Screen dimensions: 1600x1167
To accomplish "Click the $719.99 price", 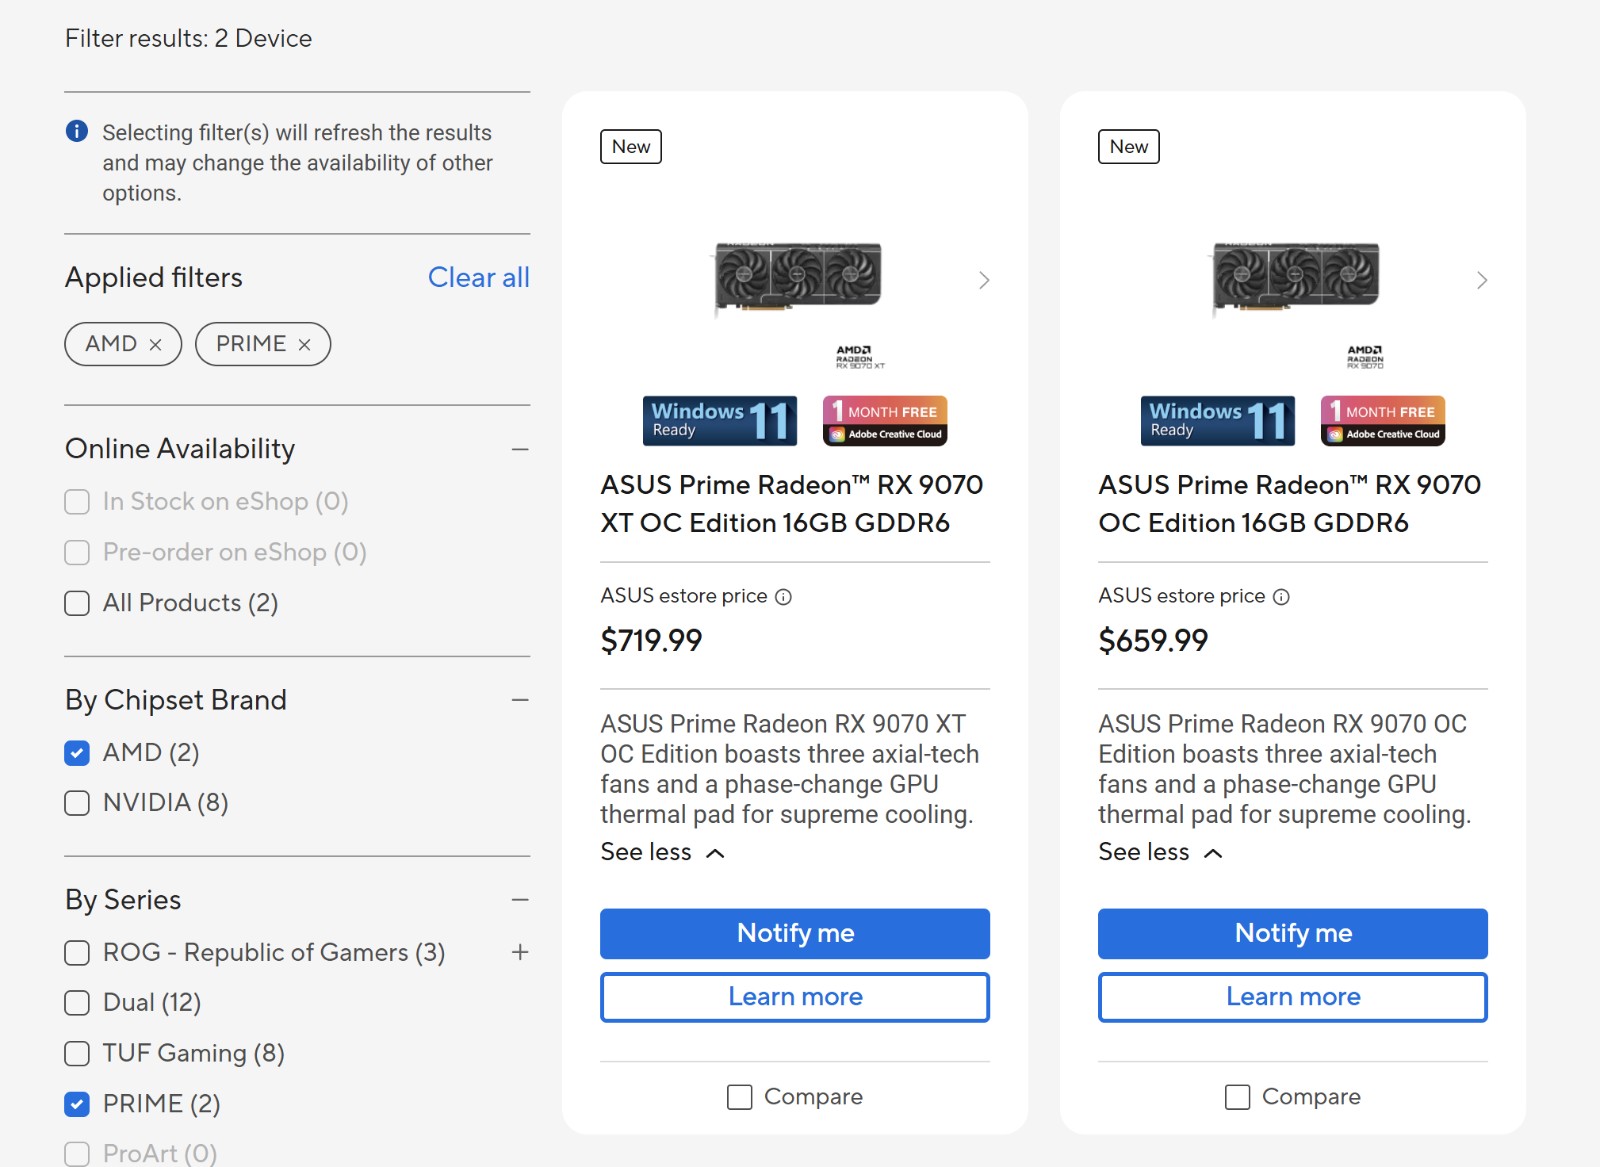I will [x=651, y=640].
